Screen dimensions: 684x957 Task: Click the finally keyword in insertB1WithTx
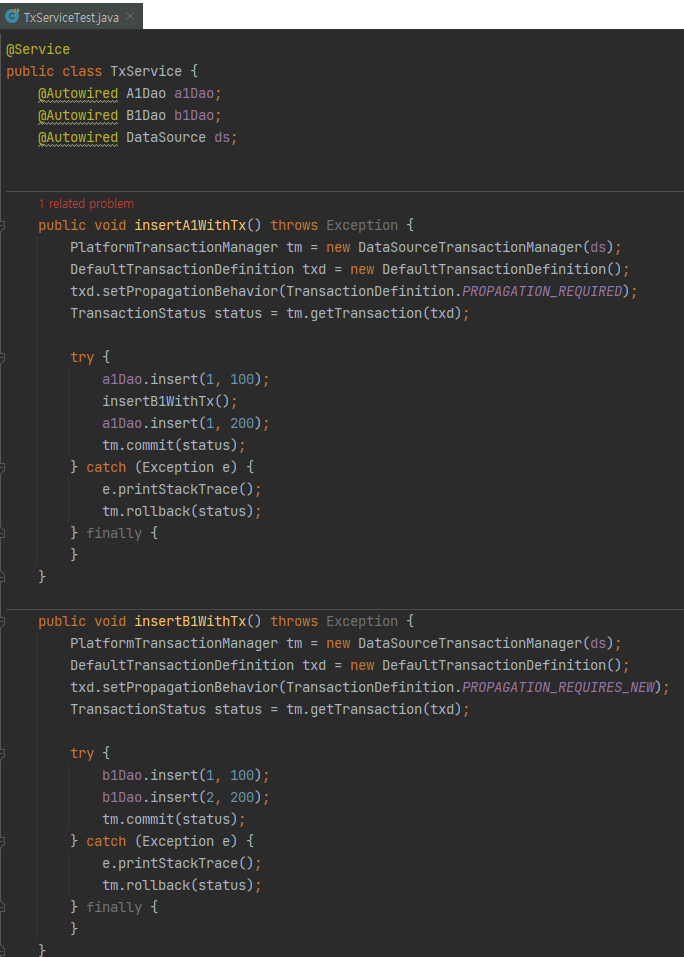click(114, 907)
